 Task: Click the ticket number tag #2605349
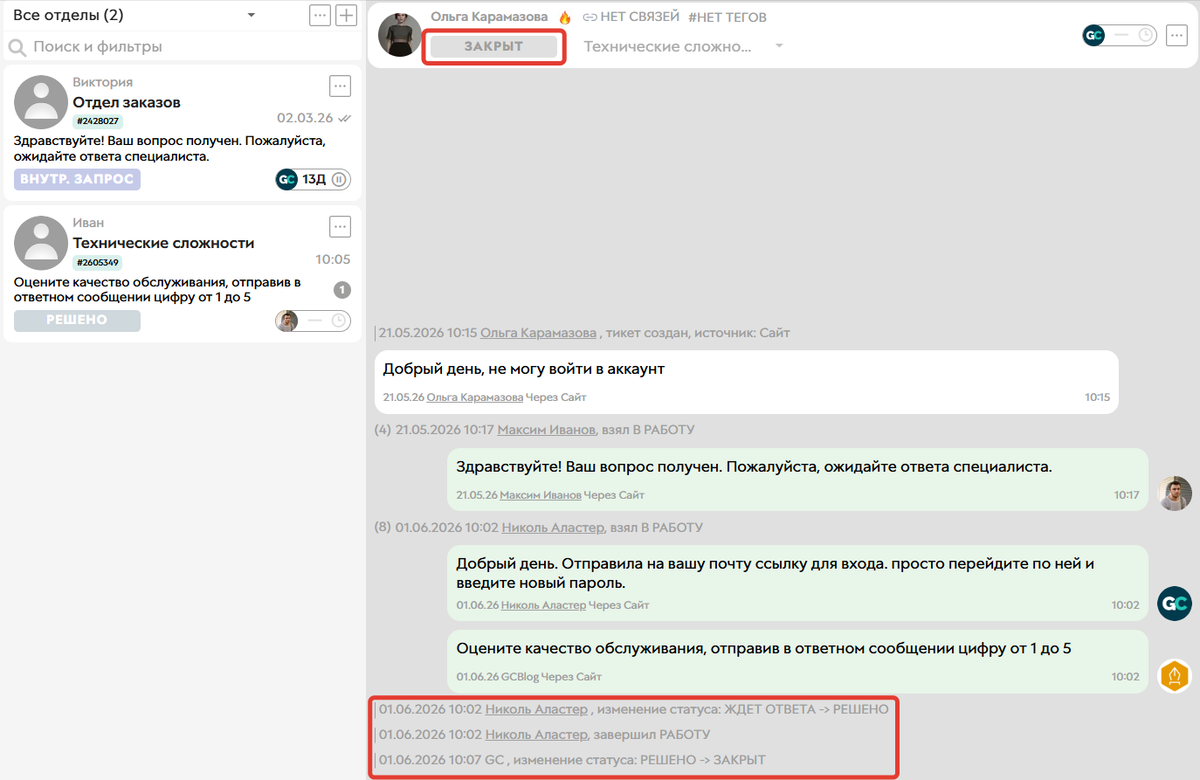(x=98, y=263)
